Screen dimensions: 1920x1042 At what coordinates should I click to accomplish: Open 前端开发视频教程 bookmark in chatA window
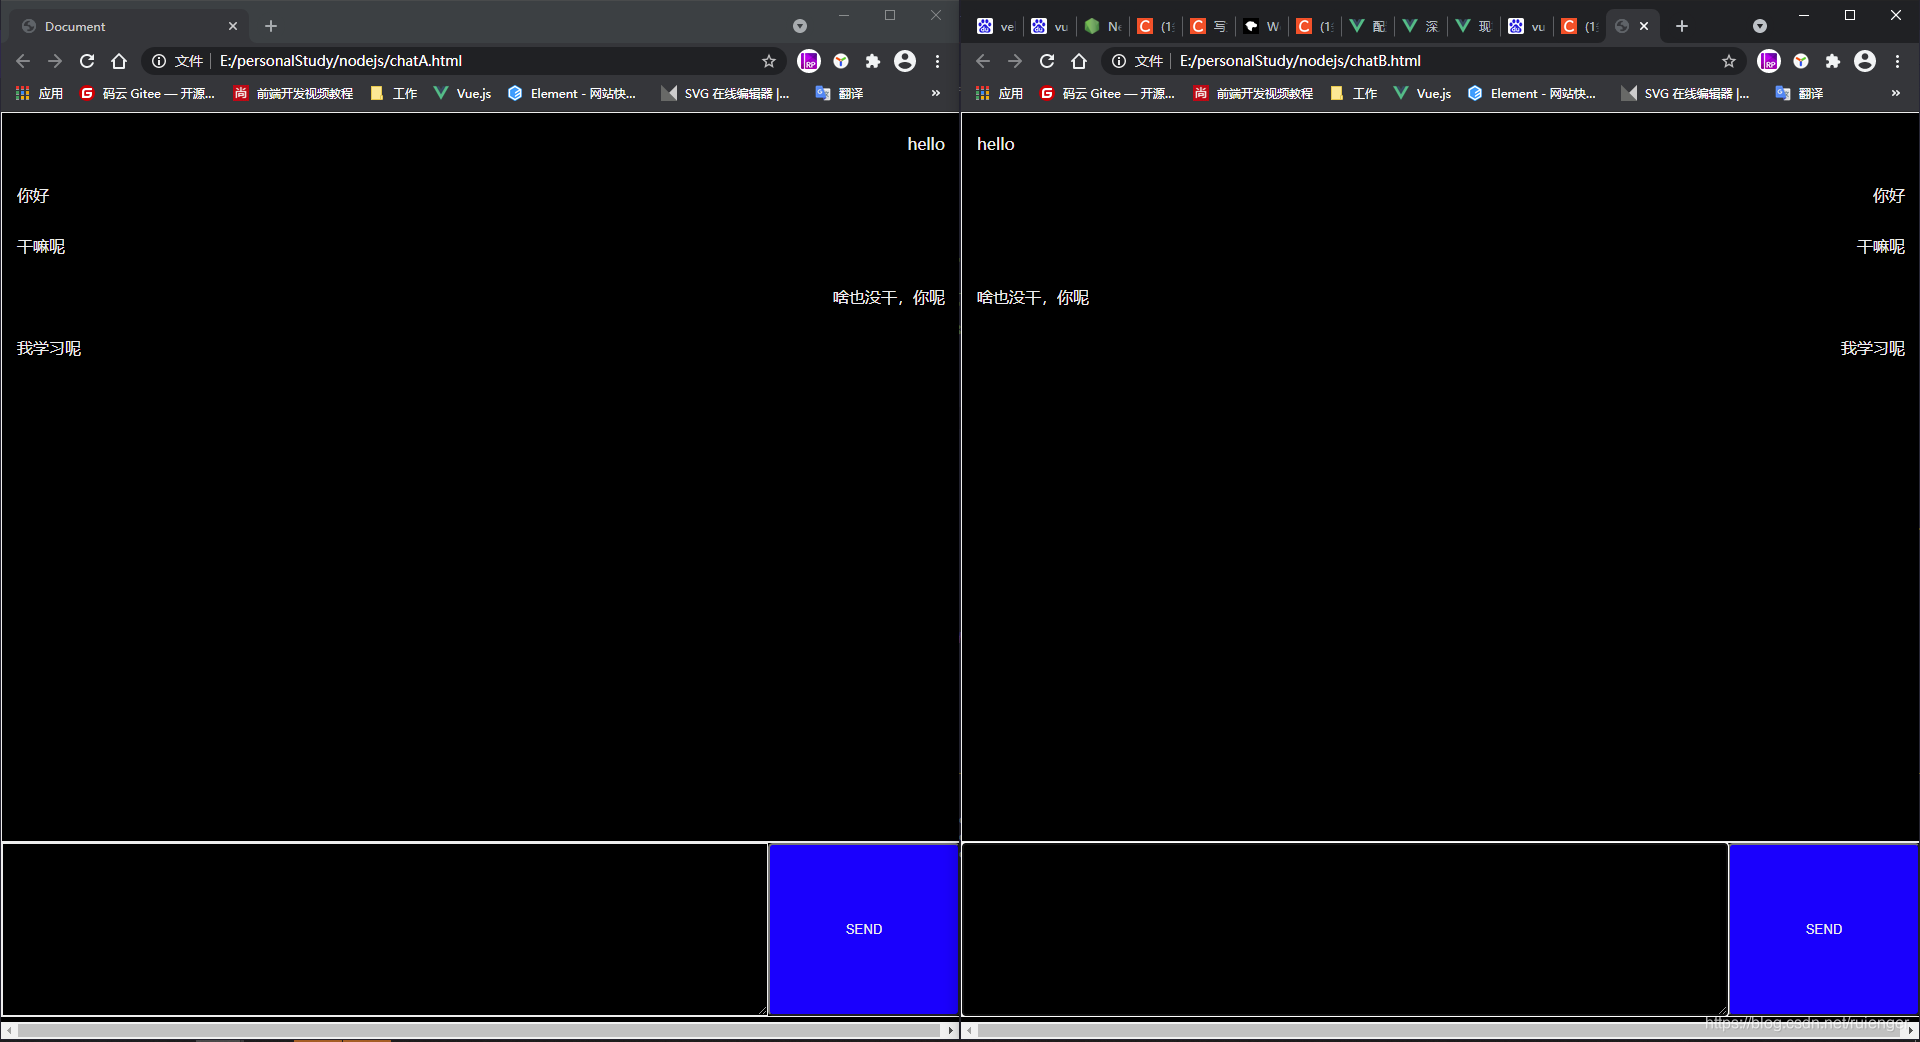tap(294, 93)
